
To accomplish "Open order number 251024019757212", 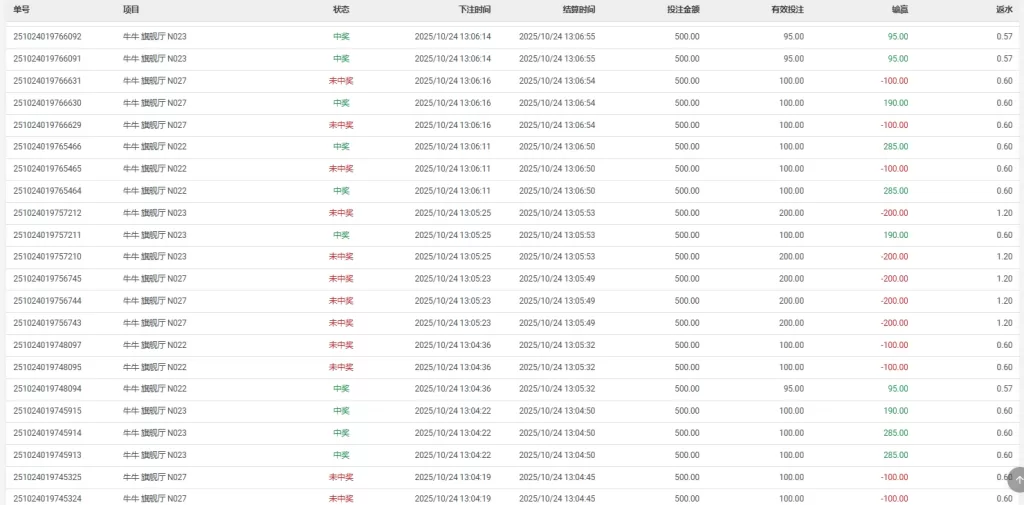I will coord(47,213).
